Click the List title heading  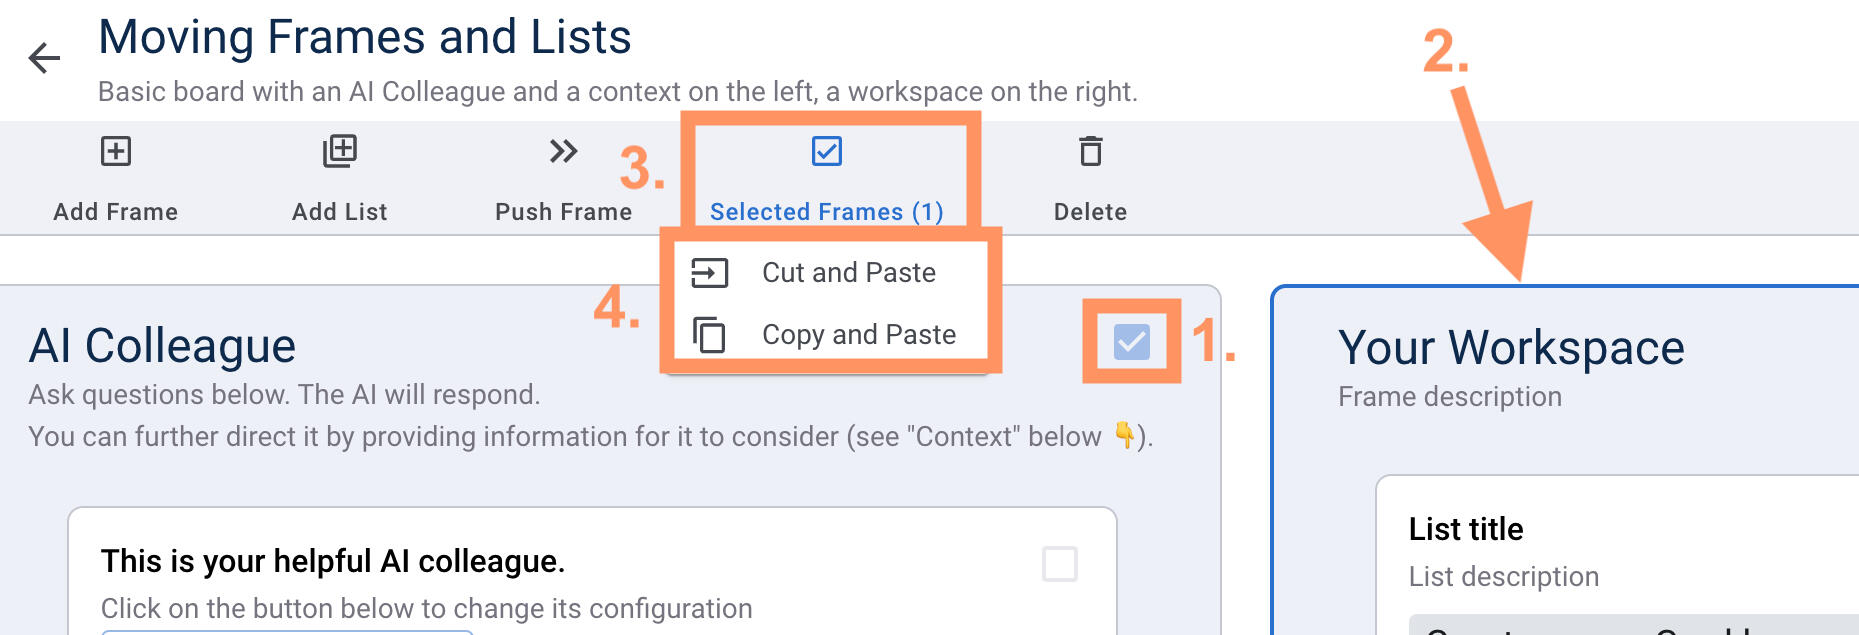(x=1466, y=529)
